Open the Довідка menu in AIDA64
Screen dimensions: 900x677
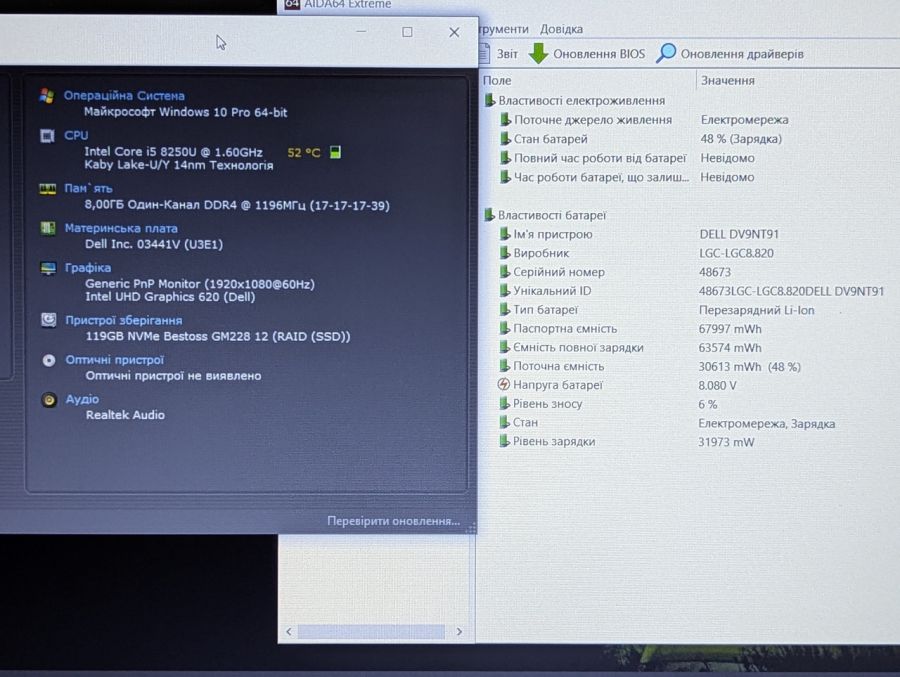[x=561, y=29]
